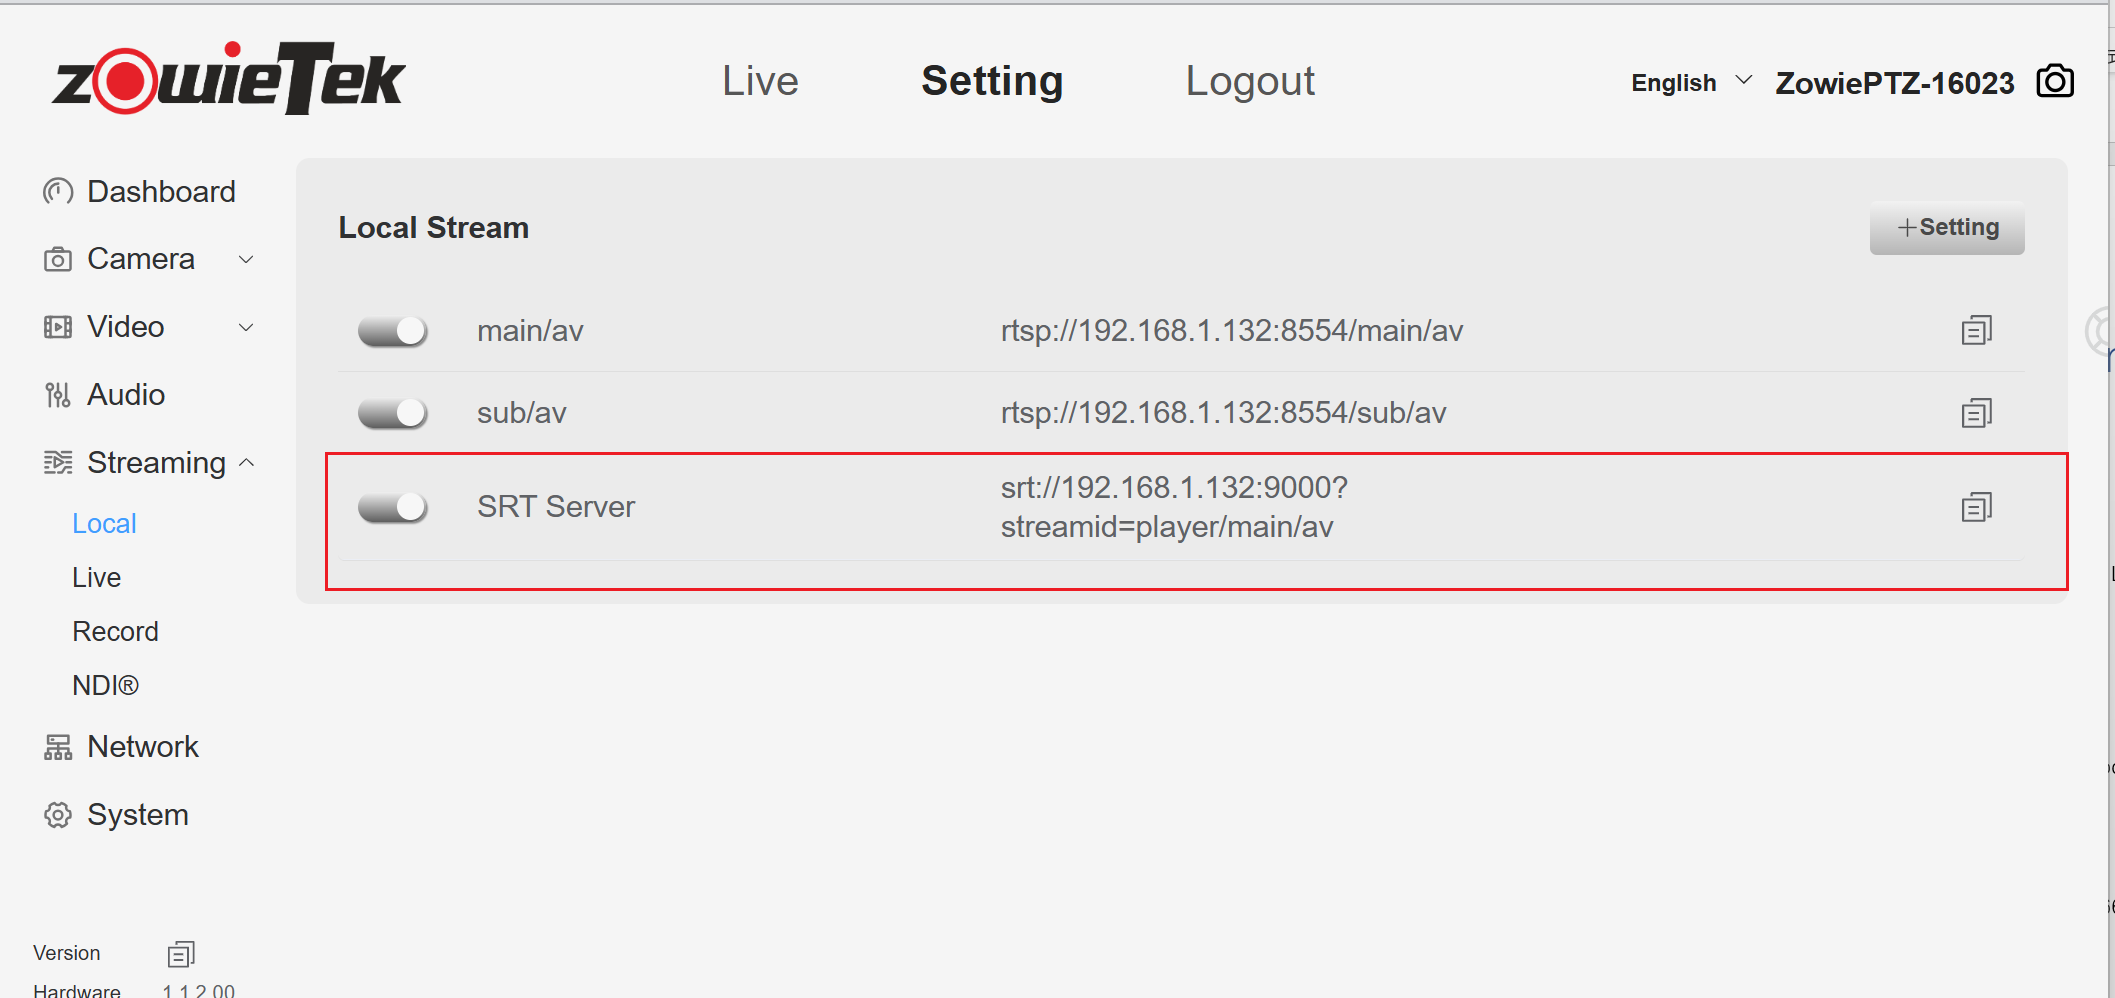
Task: Copy version info using the icon
Action: tap(181, 954)
